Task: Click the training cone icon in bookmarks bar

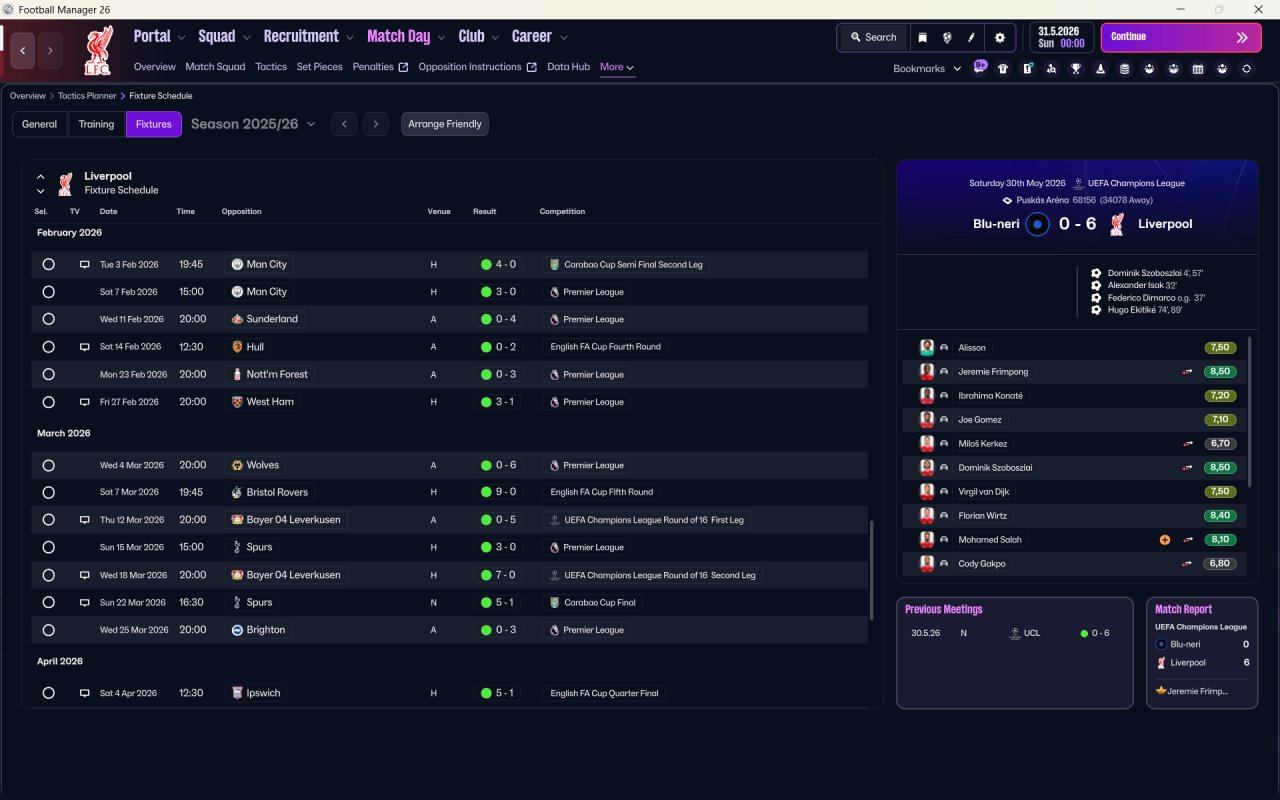Action: tap(1100, 69)
